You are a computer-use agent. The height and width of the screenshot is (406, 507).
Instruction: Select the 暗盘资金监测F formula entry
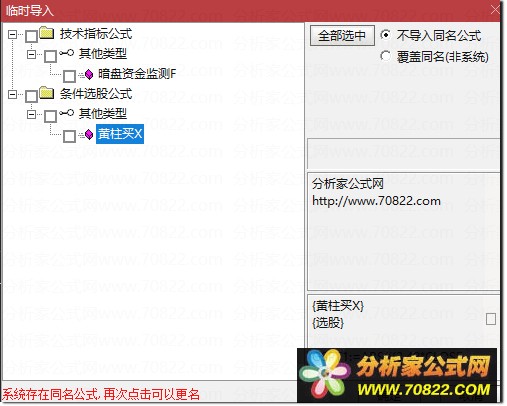click(137, 74)
